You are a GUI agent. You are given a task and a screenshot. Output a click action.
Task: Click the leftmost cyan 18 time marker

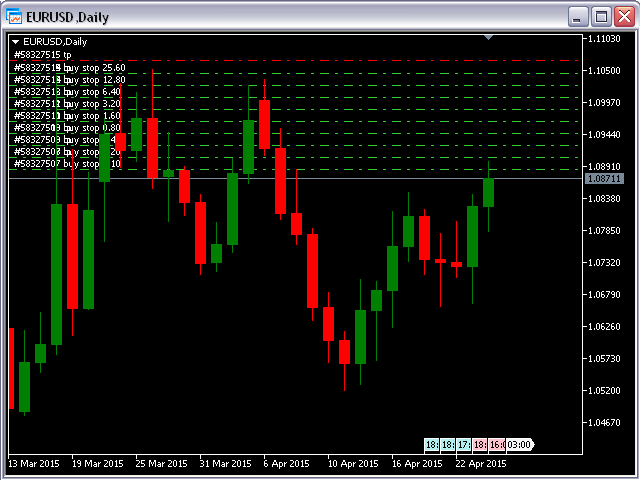(431, 444)
